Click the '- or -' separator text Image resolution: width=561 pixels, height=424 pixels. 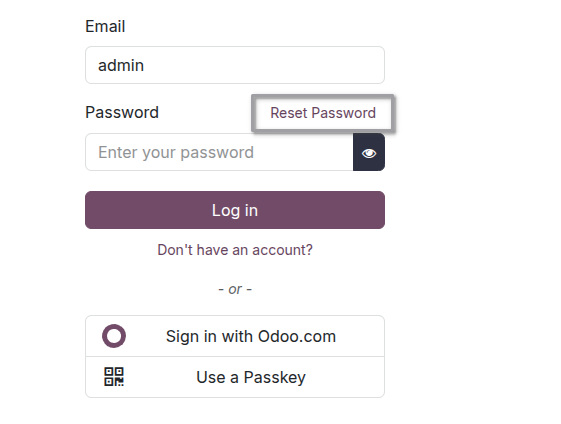[x=235, y=289]
